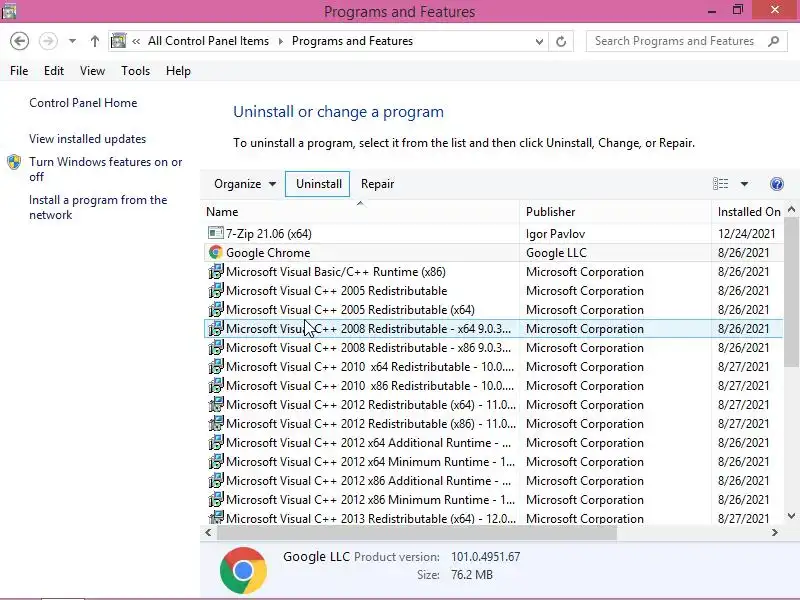
Task: Expand the breadcrumb arrow after All Control Panel Items
Action: [x=281, y=41]
